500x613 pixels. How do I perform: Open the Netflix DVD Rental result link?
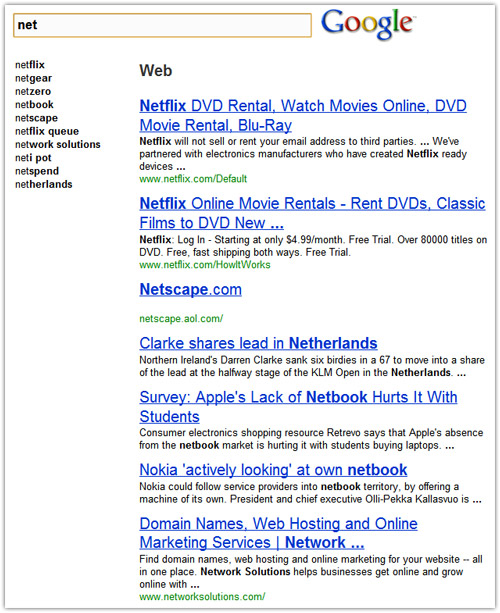click(x=303, y=116)
